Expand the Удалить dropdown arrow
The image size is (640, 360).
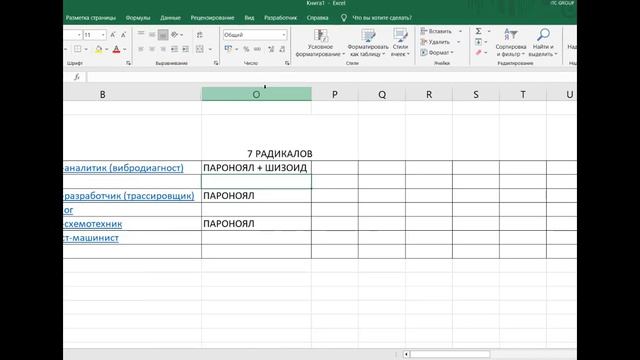pos(458,42)
